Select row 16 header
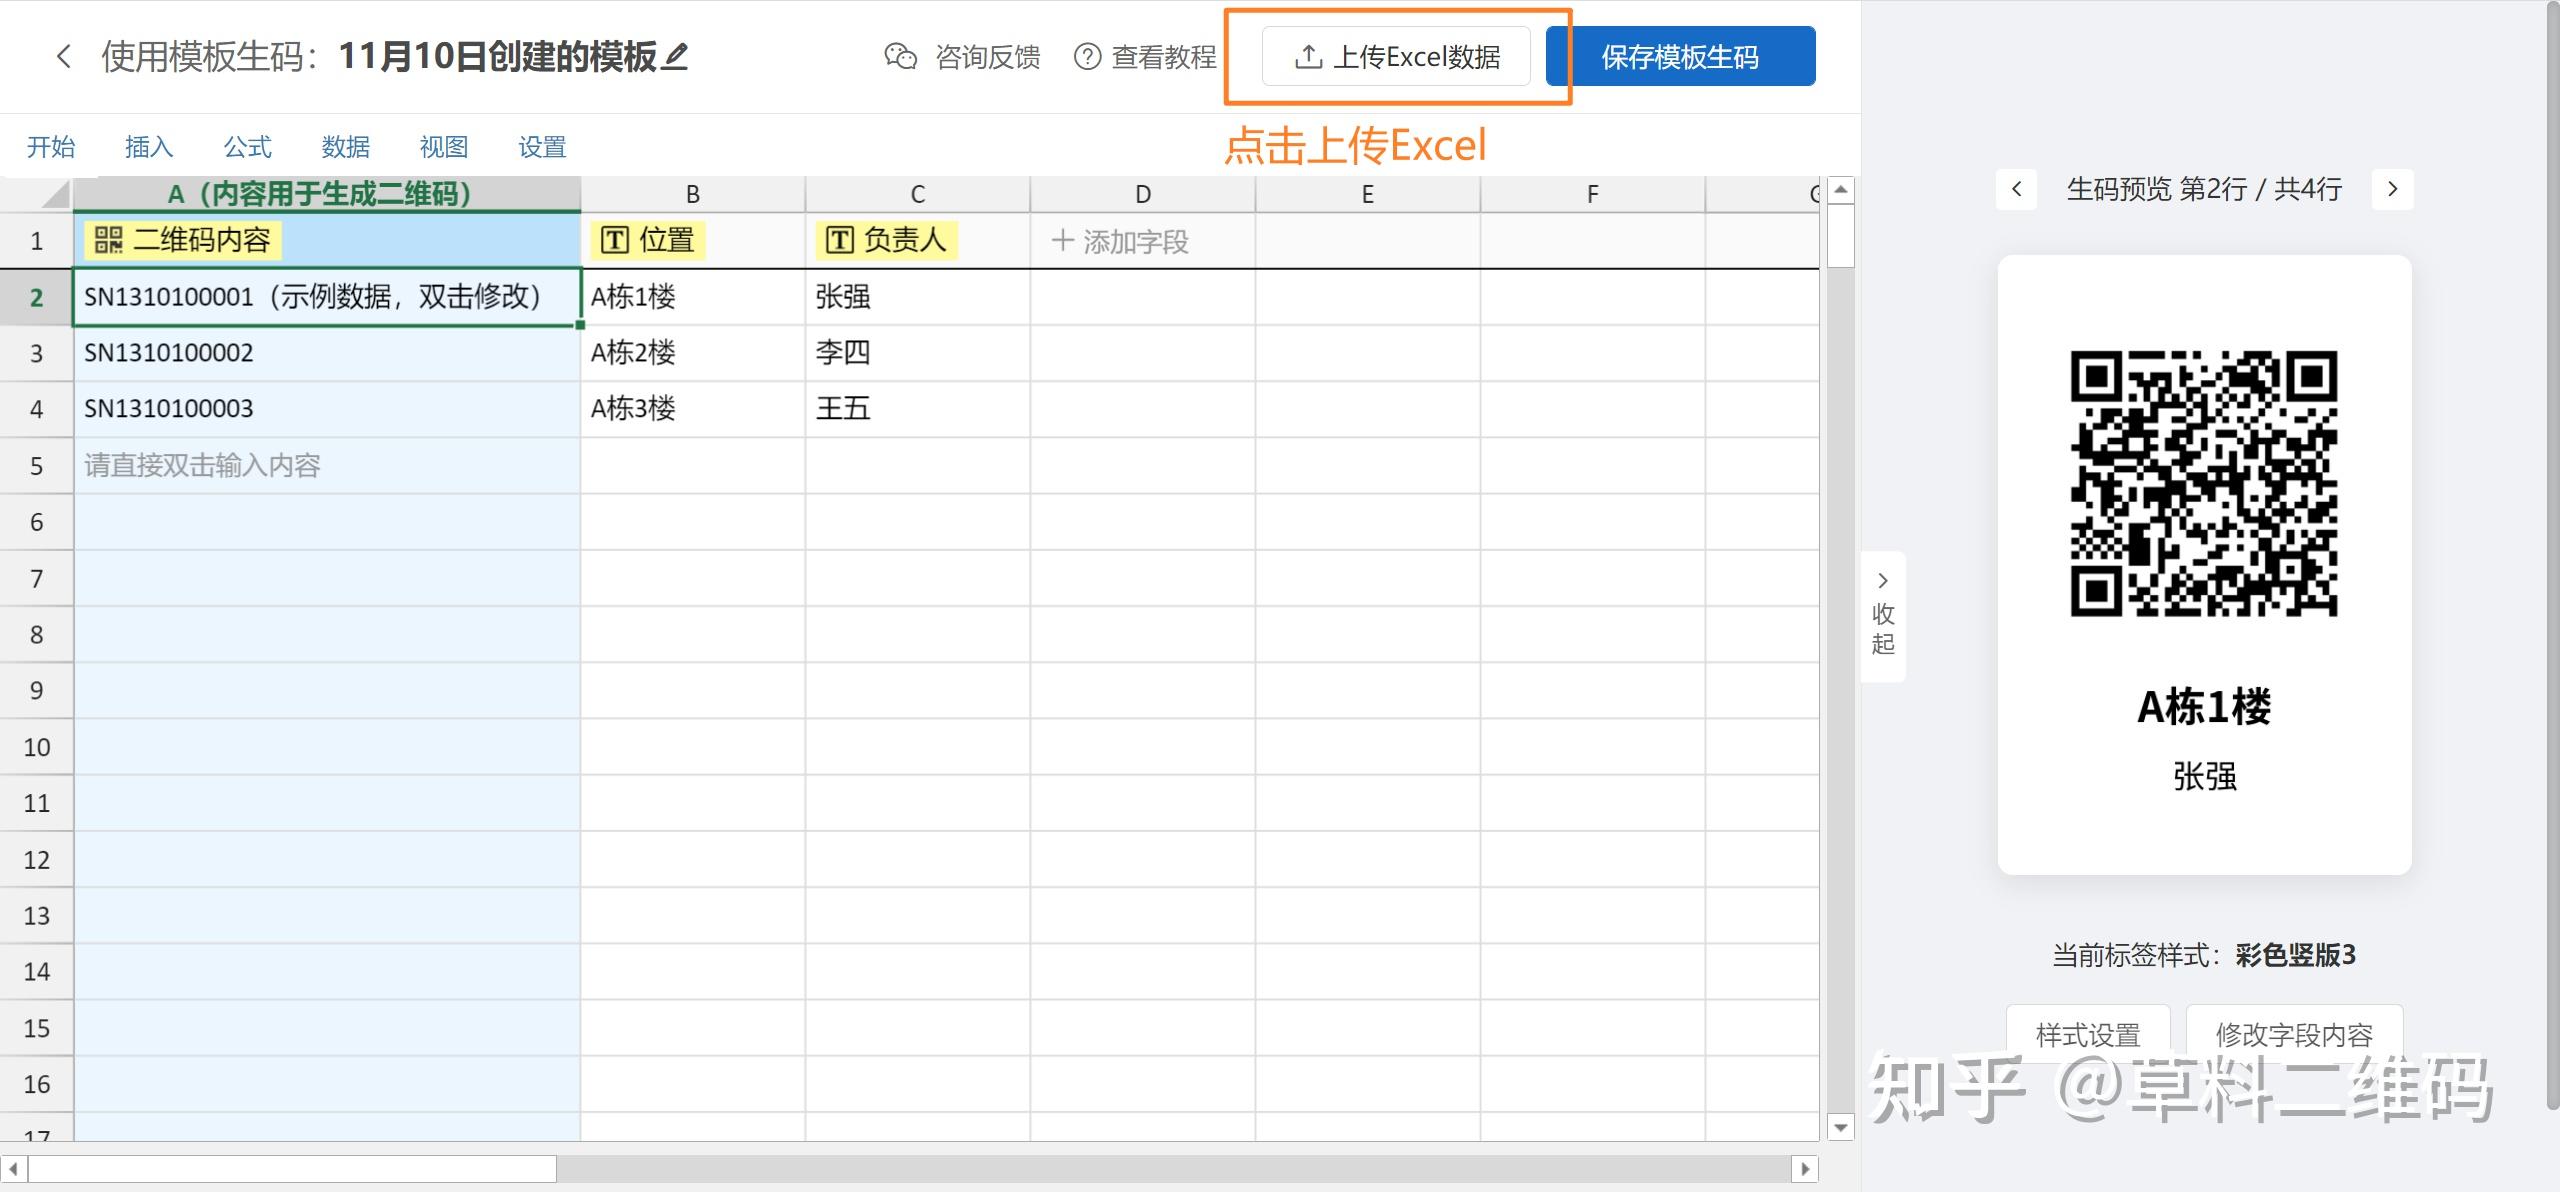The height and width of the screenshot is (1192, 2560). [x=37, y=1084]
